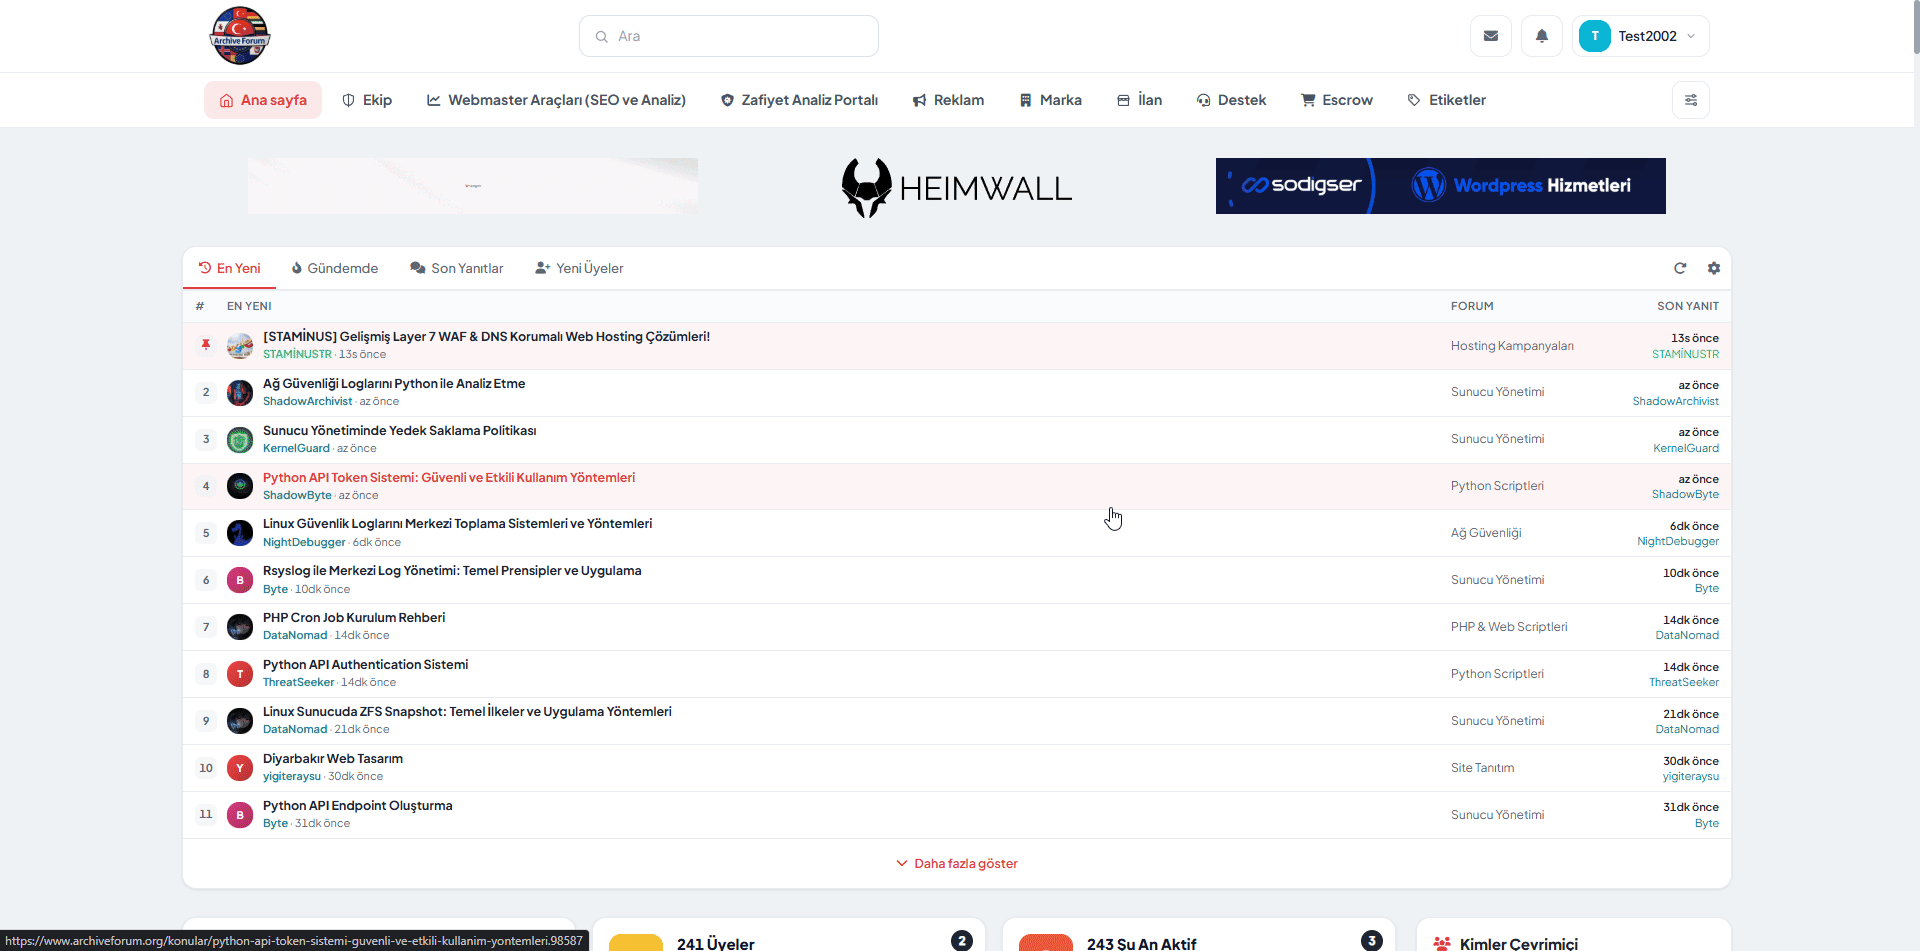Click the red T avatar of ThreatSeeker
Screen dimensions: 1920x951
tap(240, 674)
